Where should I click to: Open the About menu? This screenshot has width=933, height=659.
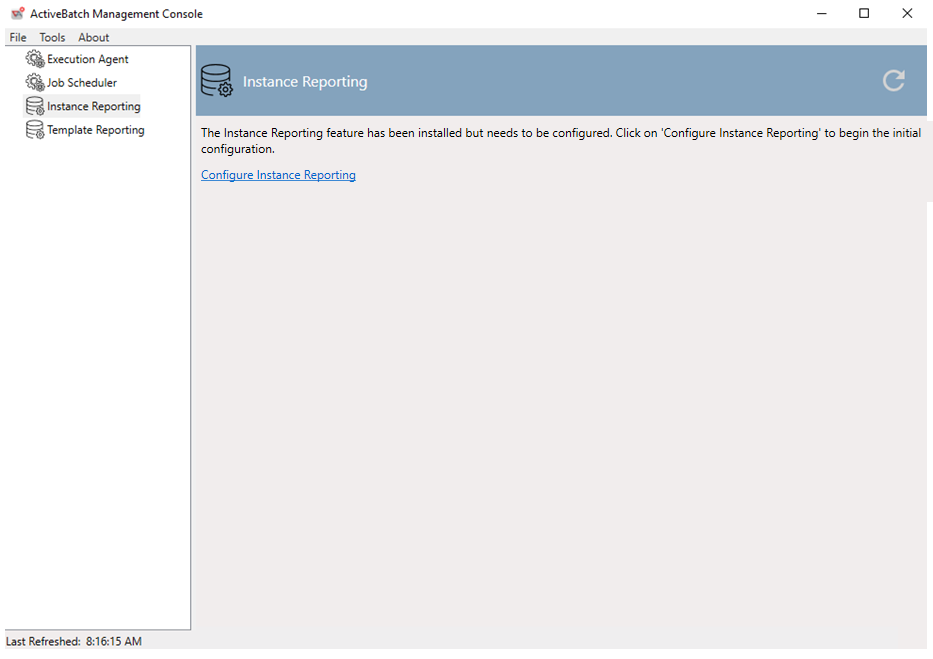click(93, 37)
